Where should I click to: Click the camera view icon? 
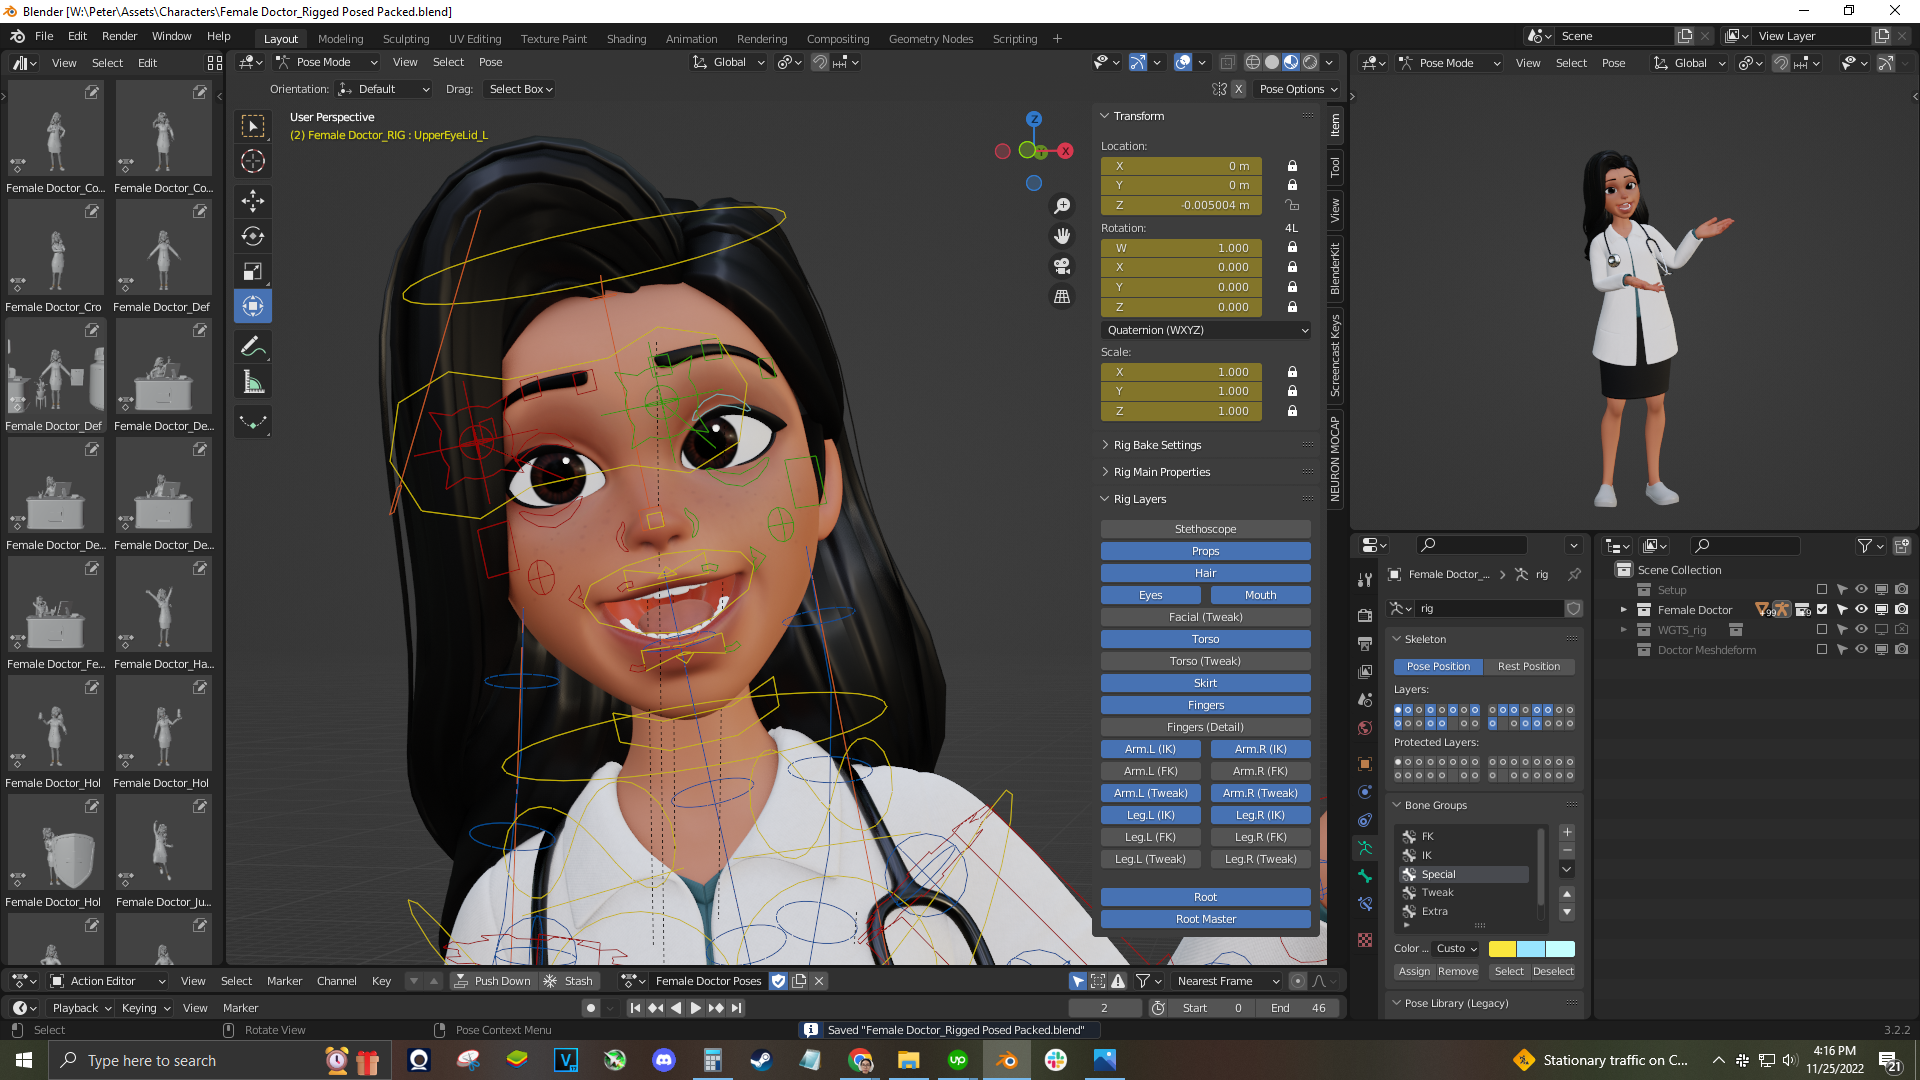pyautogui.click(x=1062, y=266)
